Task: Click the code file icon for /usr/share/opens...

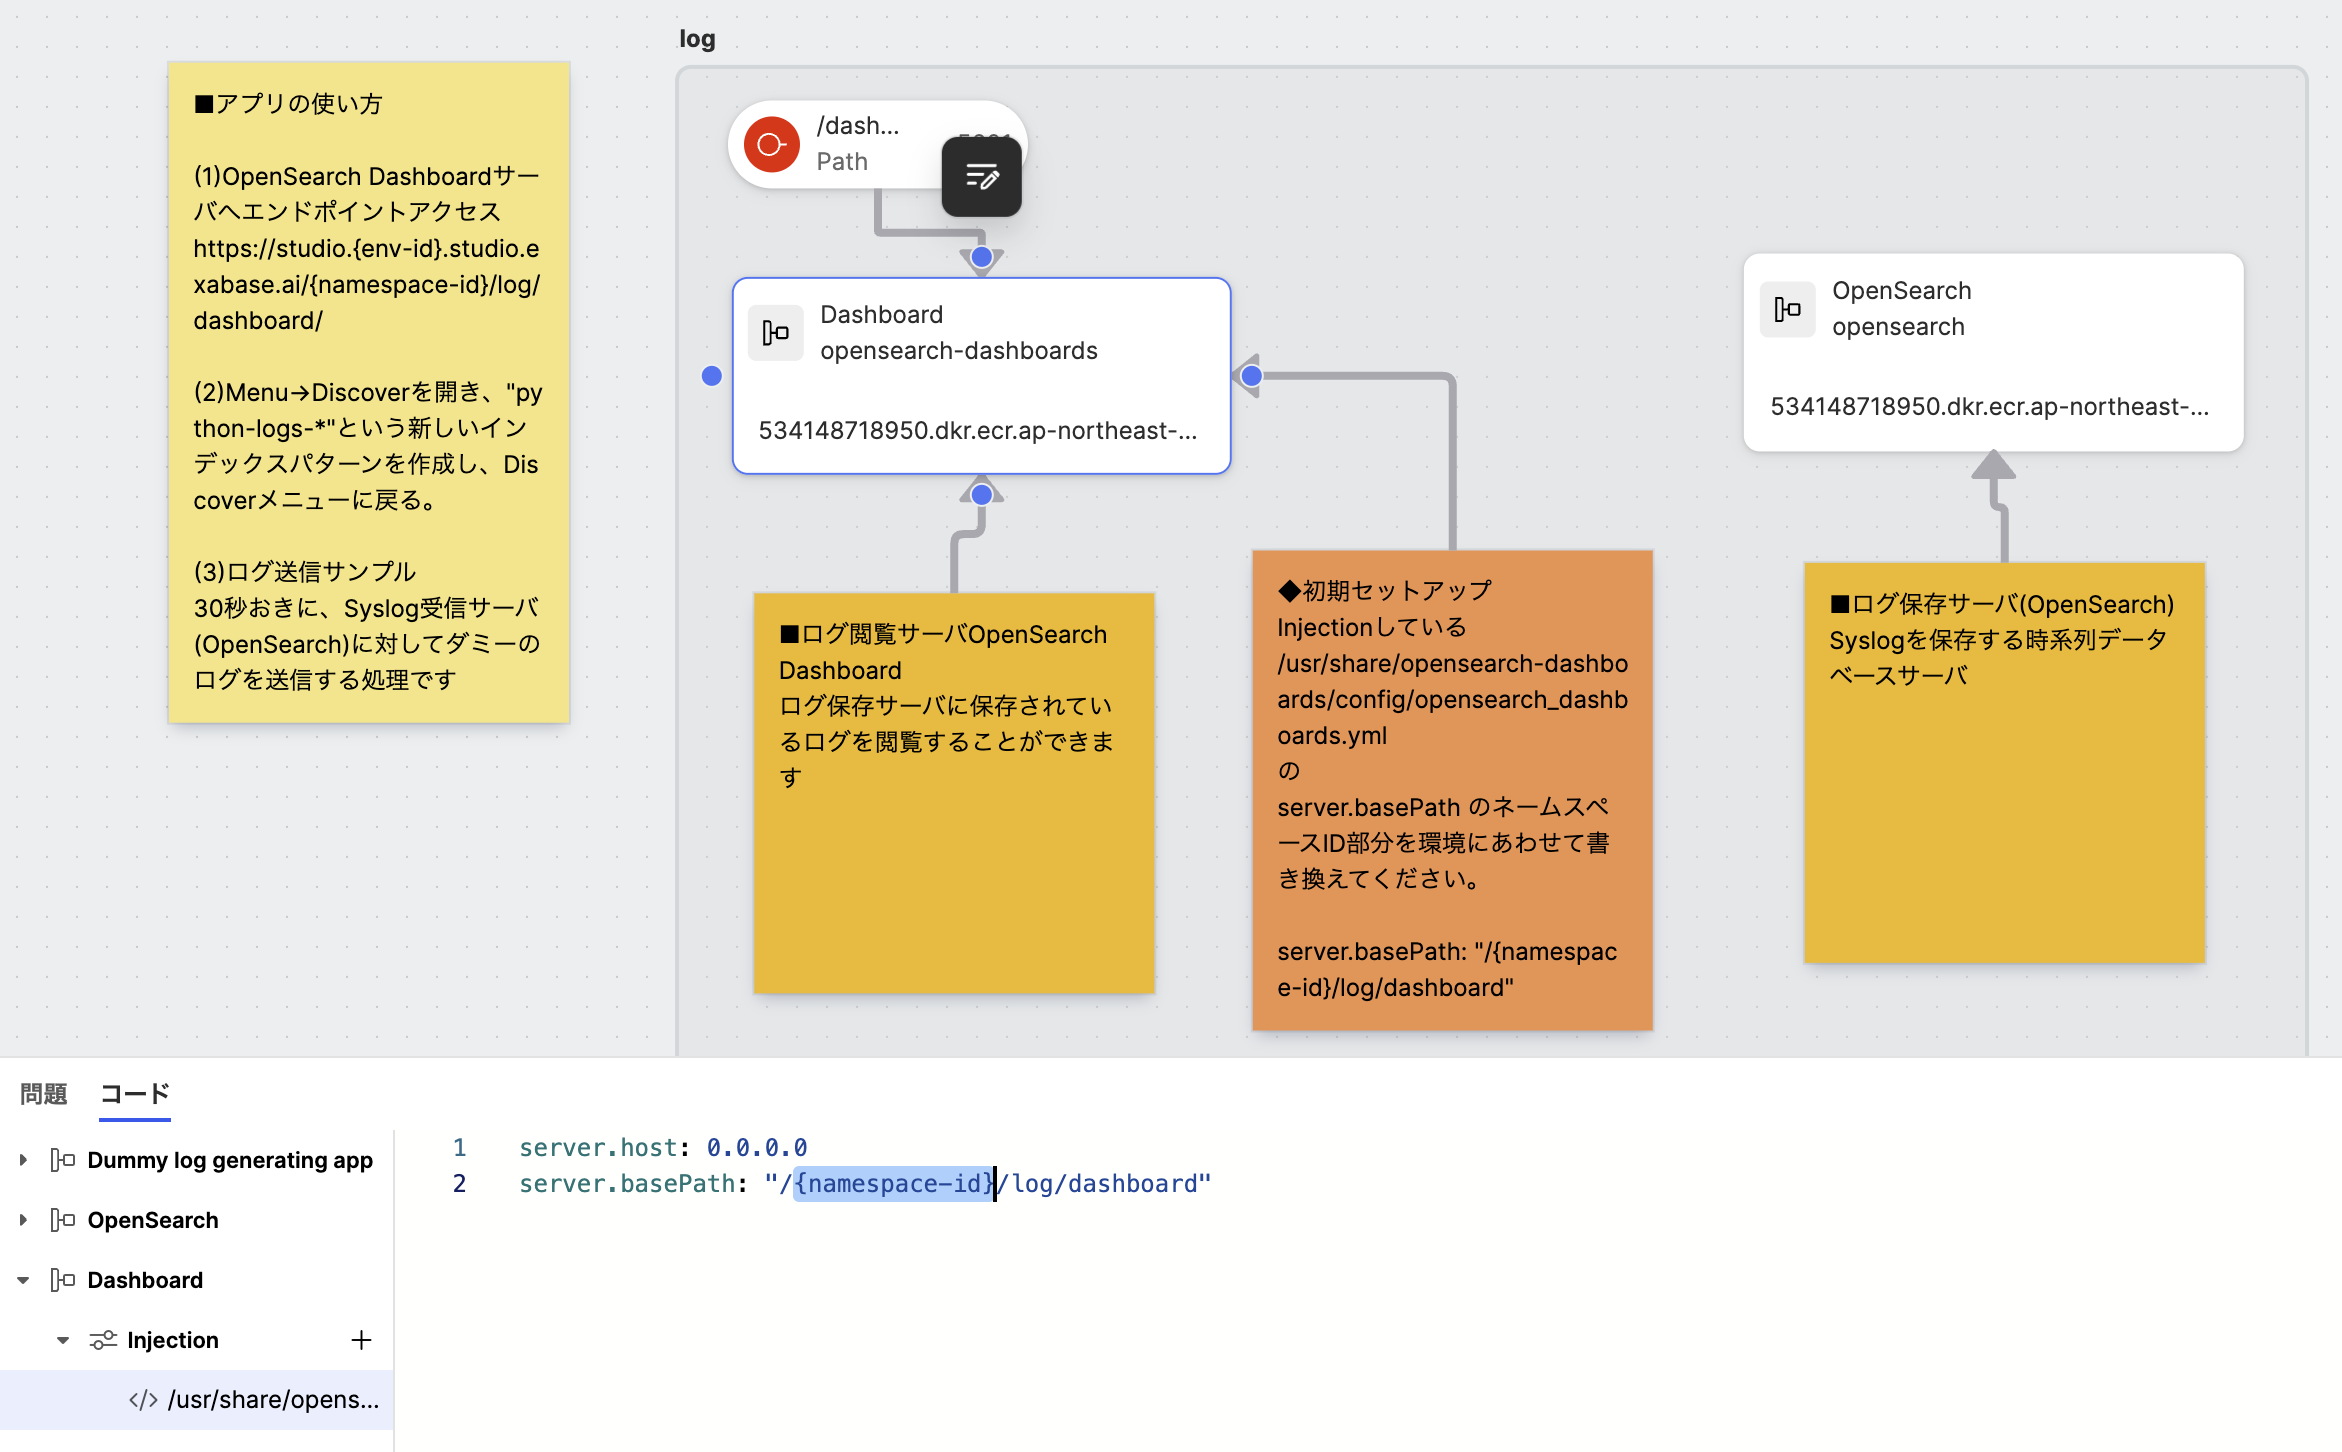Action: pos(143,1400)
